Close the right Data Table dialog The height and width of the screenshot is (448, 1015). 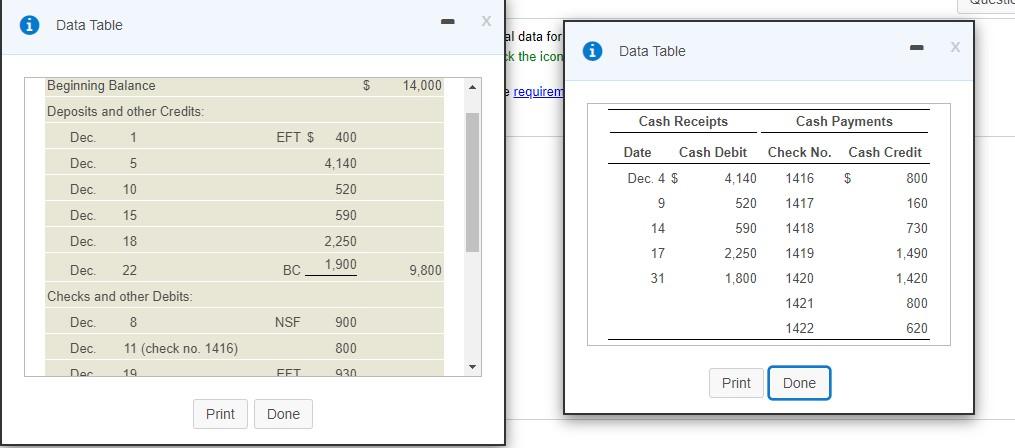(x=955, y=48)
